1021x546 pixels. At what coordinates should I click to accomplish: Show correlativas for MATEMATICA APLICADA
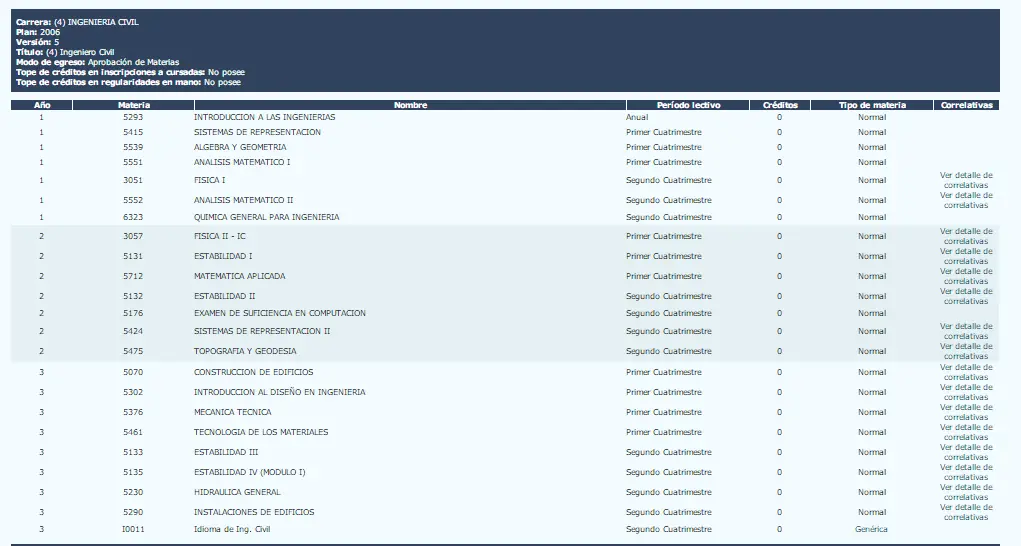966,277
